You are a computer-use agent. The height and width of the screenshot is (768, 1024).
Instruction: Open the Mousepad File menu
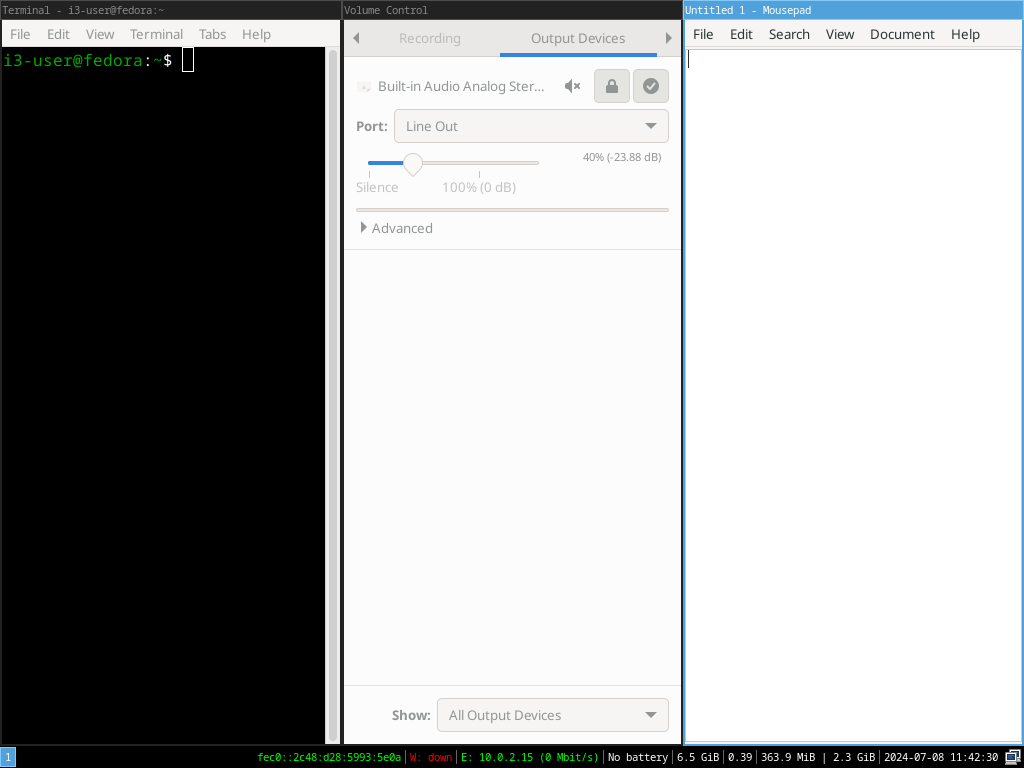coord(703,34)
